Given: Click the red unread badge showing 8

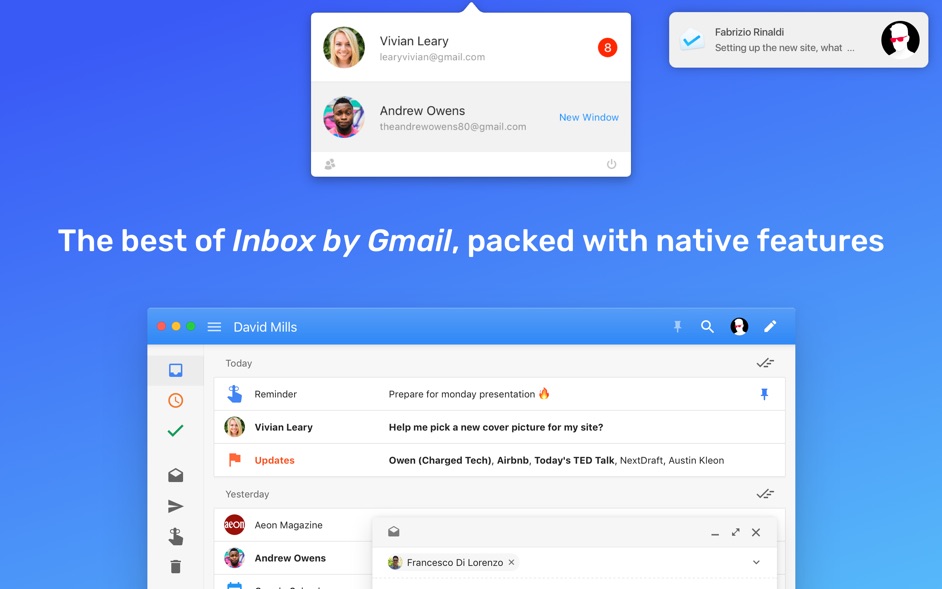Looking at the screenshot, I should (607, 47).
